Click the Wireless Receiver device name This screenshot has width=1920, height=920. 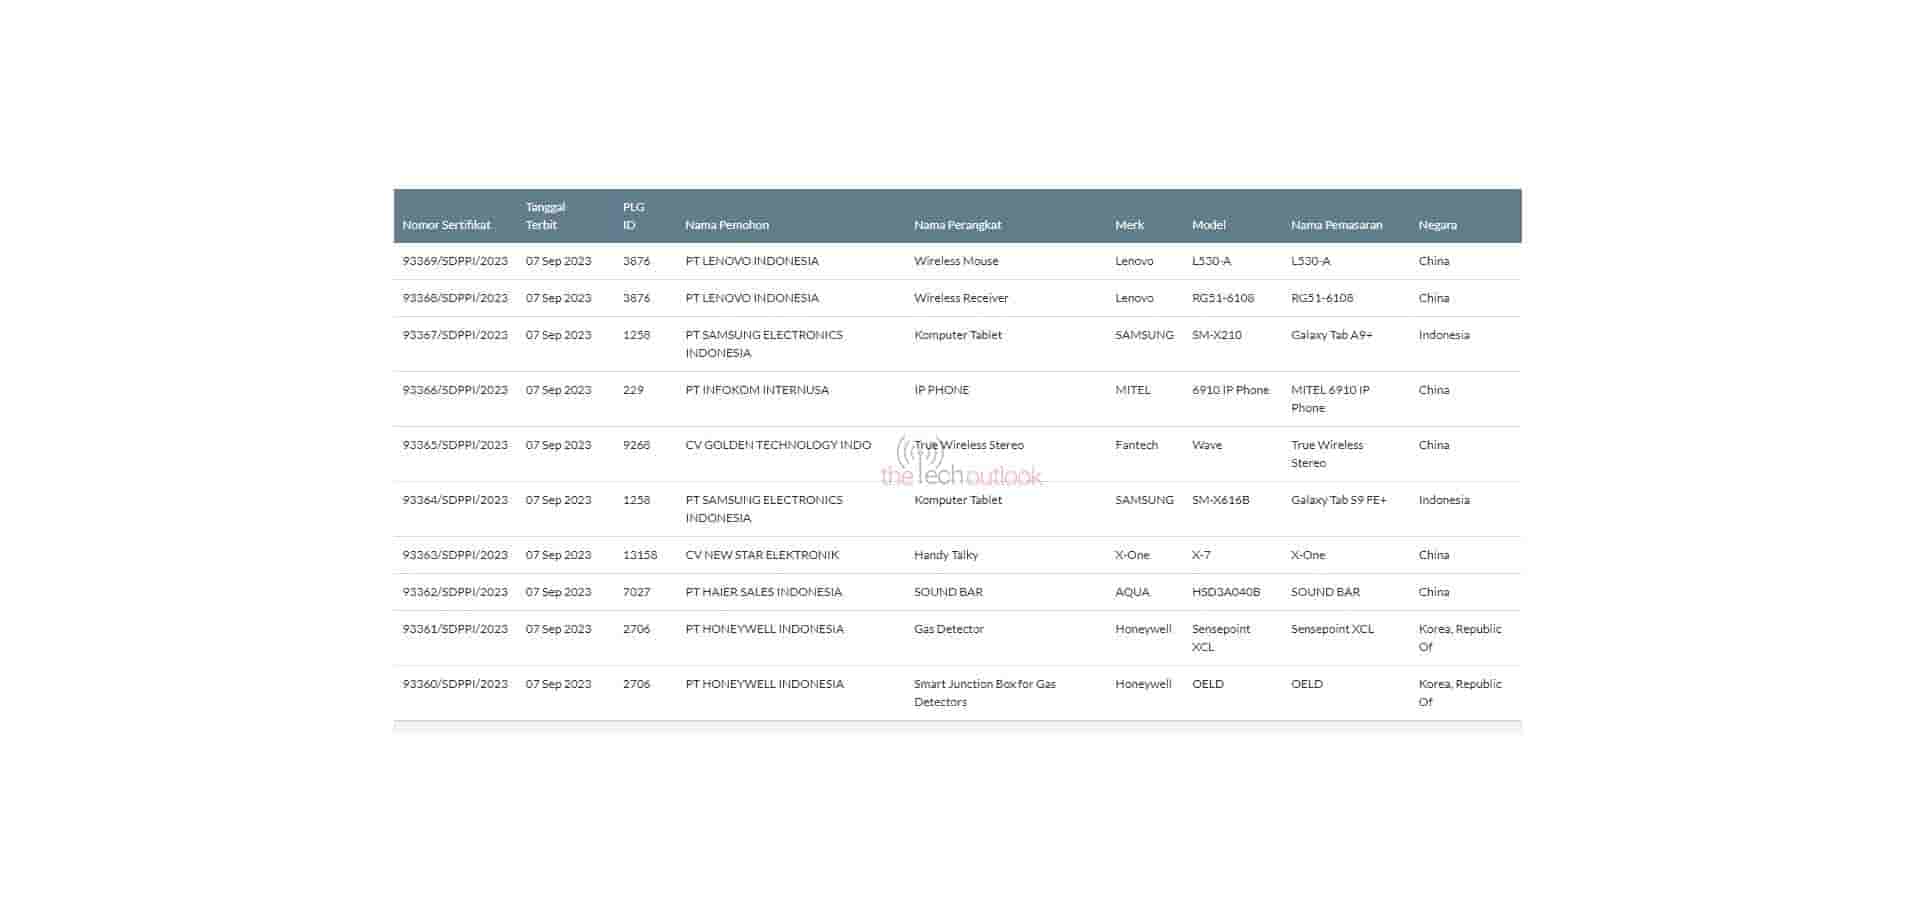pyautogui.click(x=960, y=298)
